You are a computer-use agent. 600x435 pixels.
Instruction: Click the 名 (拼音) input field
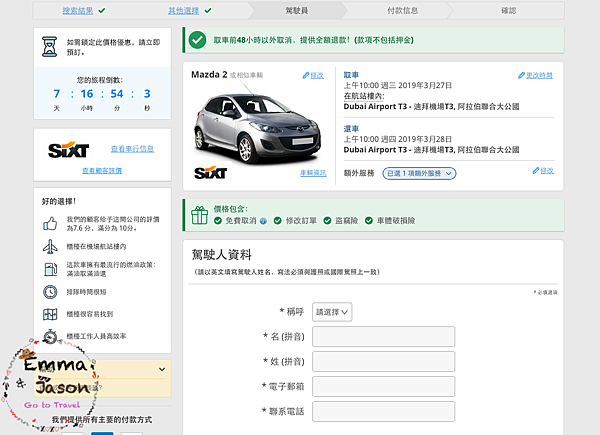pyautogui.click(x=383, y=337)
